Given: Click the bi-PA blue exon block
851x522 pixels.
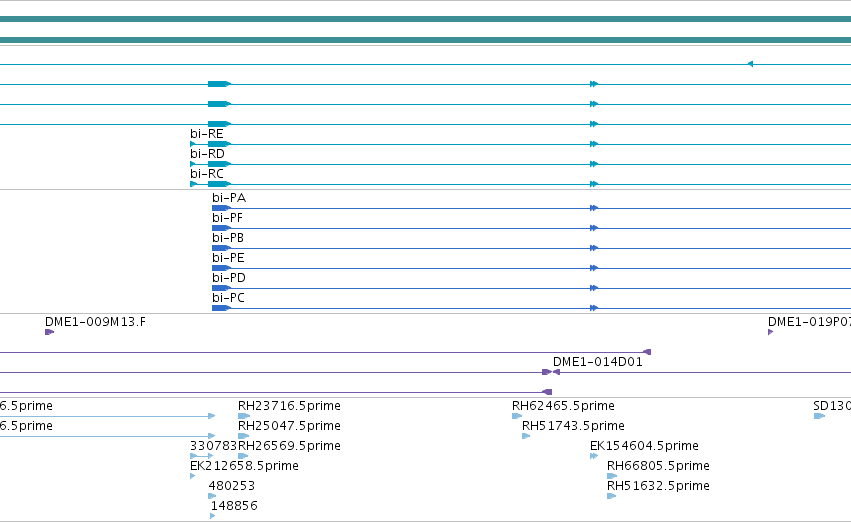Looking at the screenshot, I should click(221, 208).
